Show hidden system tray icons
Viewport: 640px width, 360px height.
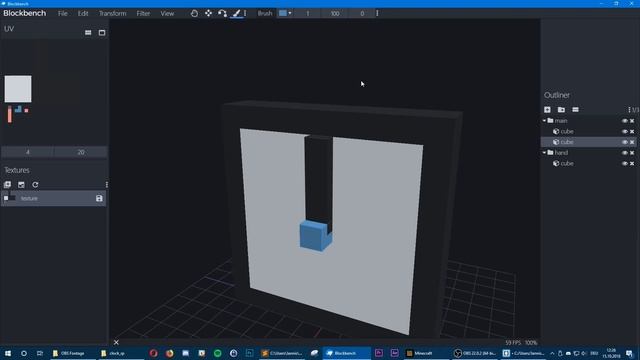tap(552, 353)
